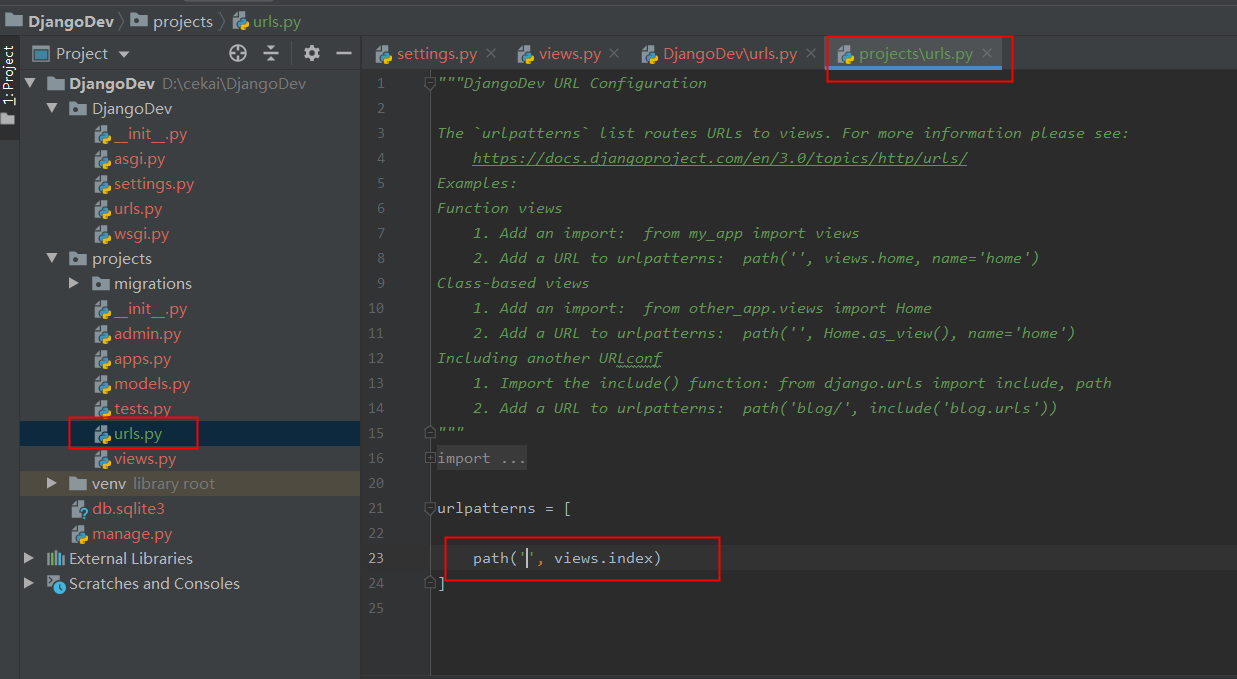This screenshot has height=679, width=1237.
Task: Place cursor on views.index in line 23
Action: tap(603, 558)
